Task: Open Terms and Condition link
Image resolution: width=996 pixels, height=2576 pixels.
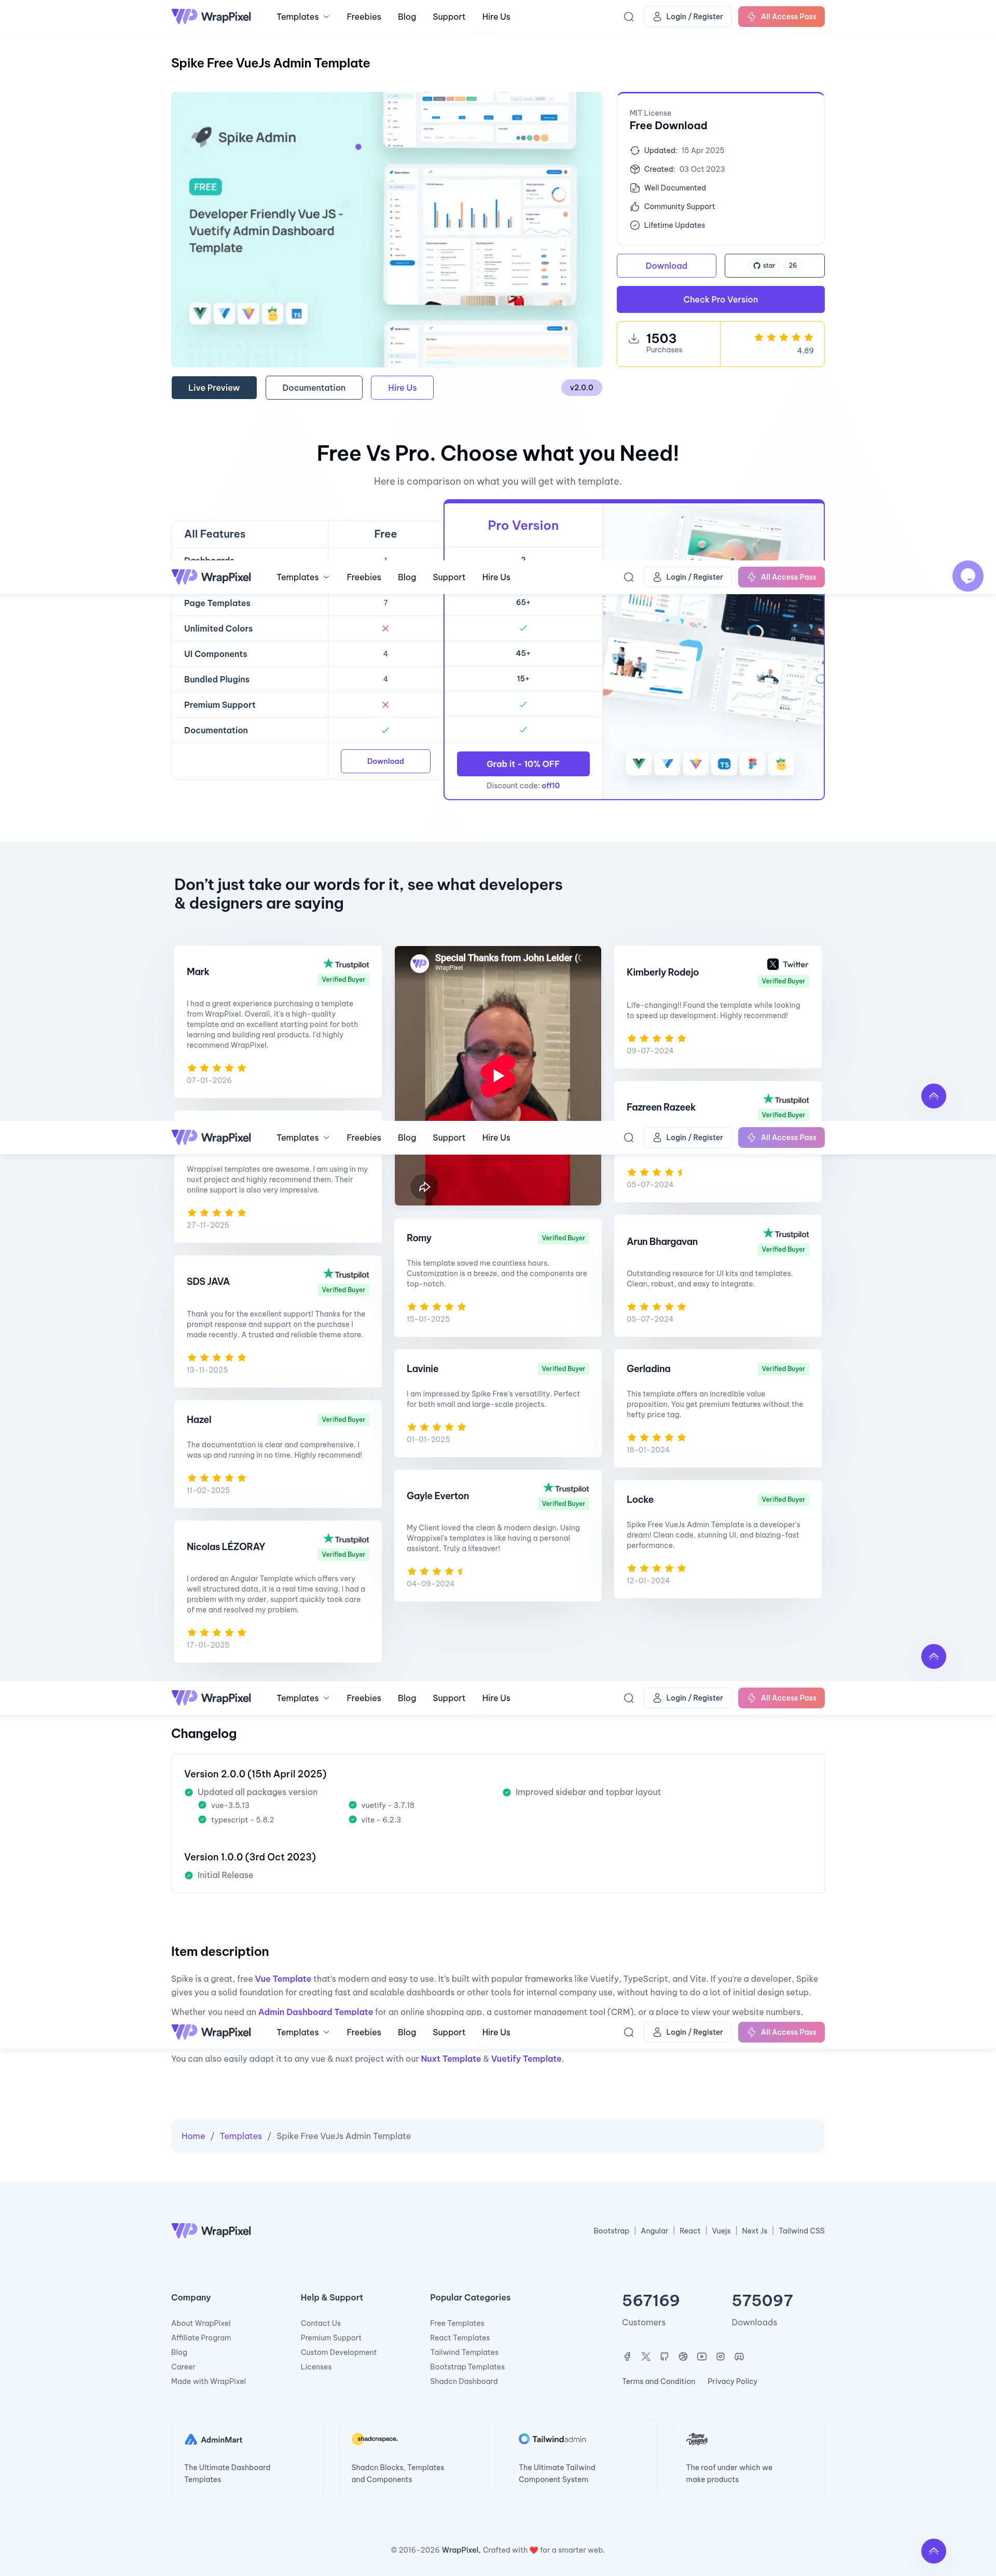Action: coord(658,2381)
